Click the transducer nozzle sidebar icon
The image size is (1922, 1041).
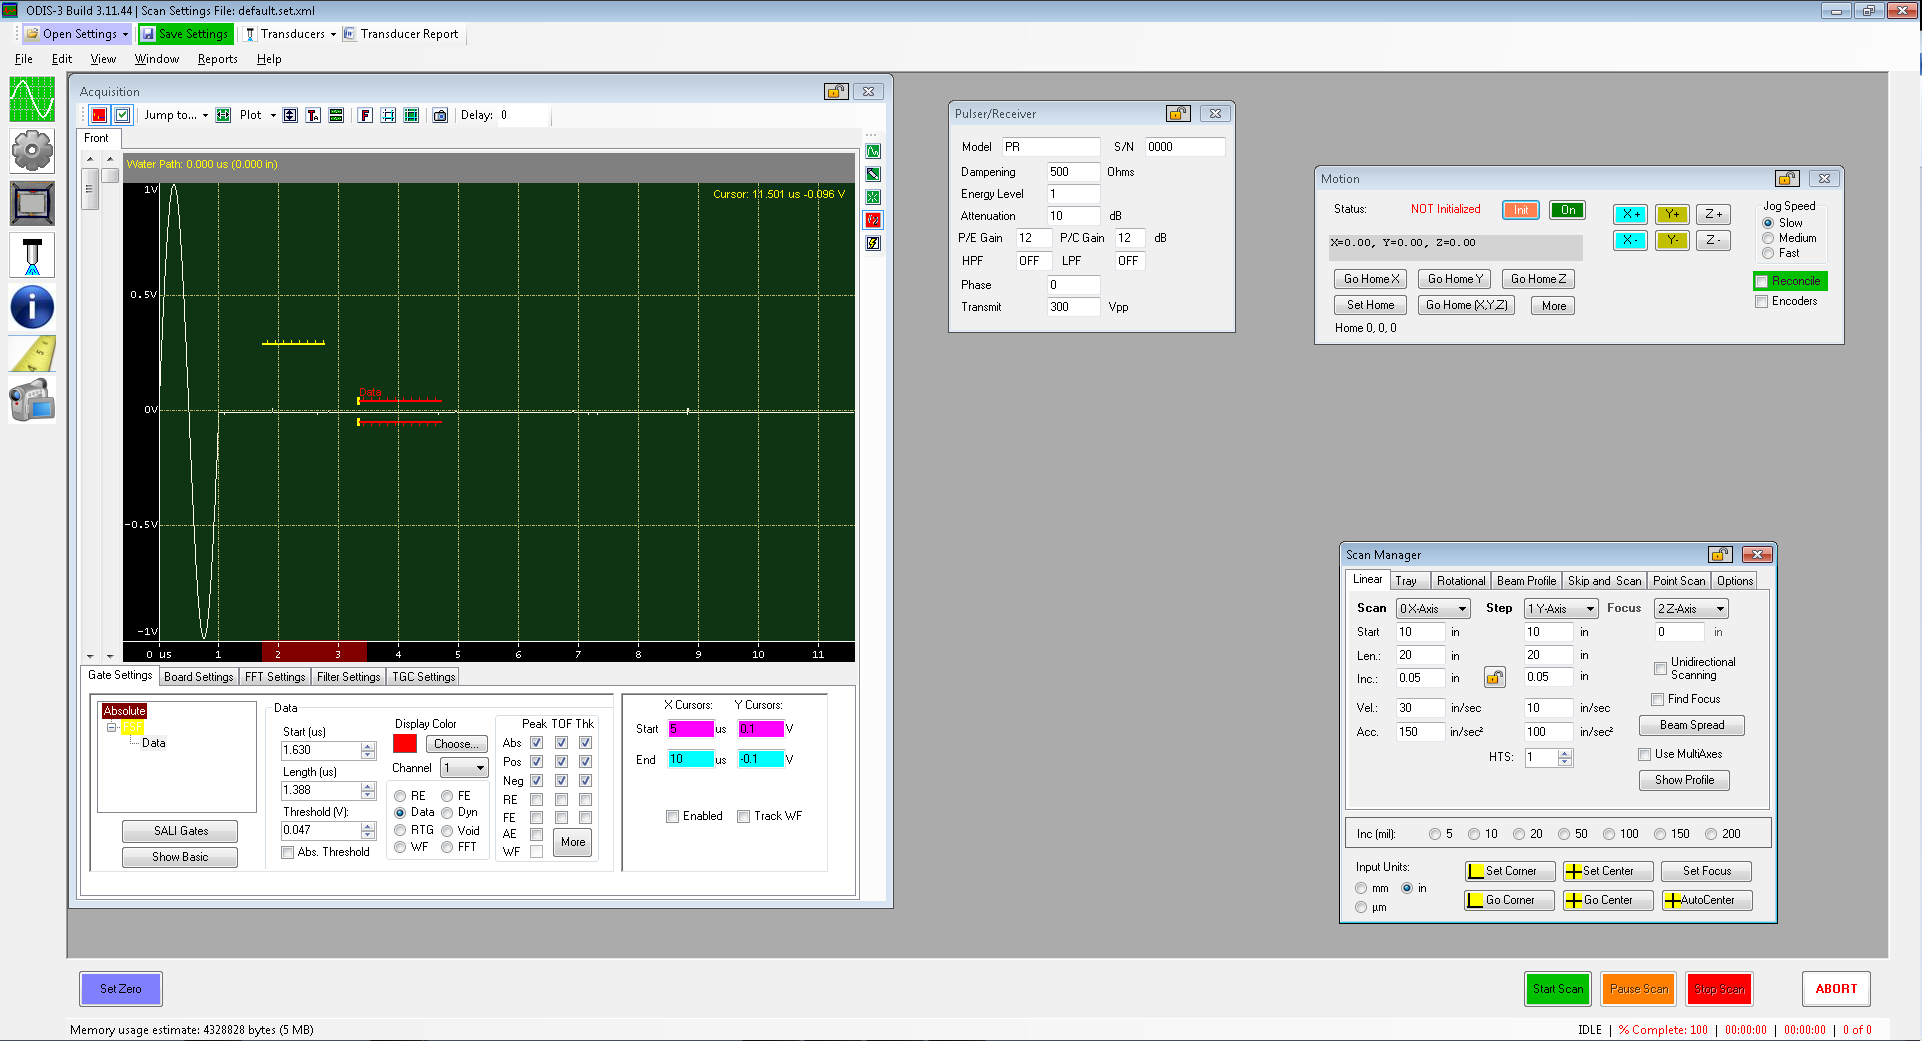(x=32, y=255)
